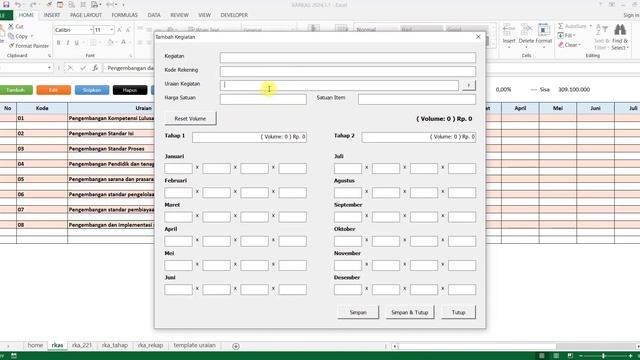Confirm formula entry with the checkmark icon
The image size is (640, 360).
tap(83, 68)
